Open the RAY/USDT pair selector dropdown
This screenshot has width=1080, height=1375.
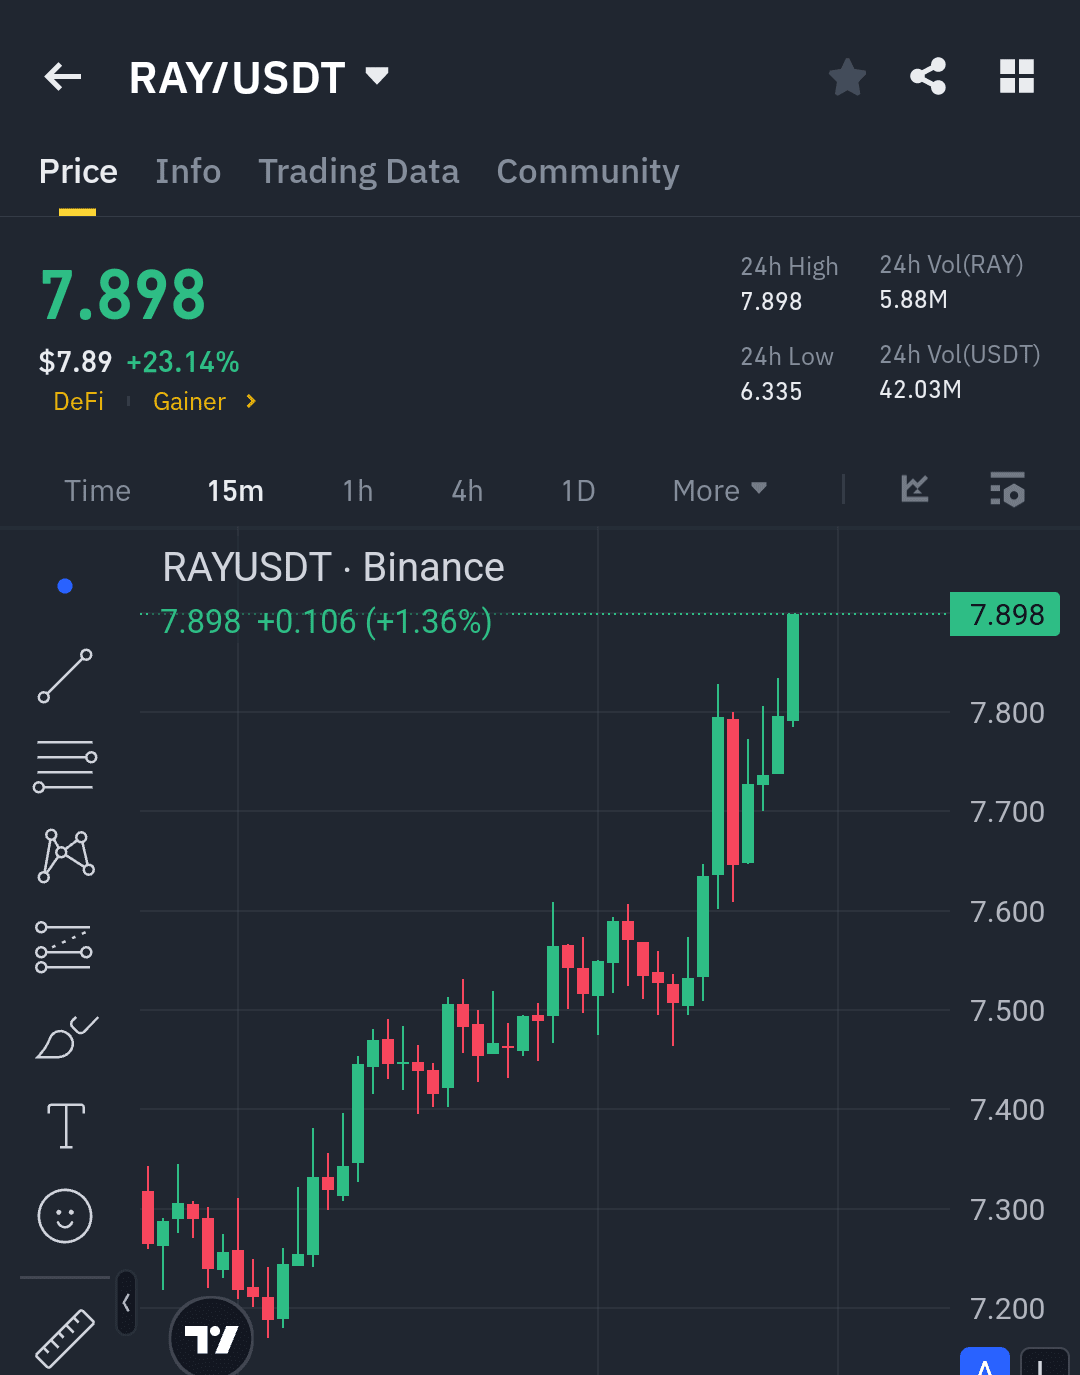coord(259,78)
